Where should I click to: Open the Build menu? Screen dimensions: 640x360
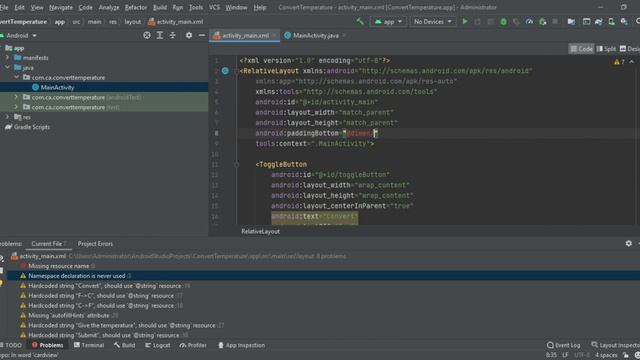[160, 7]
